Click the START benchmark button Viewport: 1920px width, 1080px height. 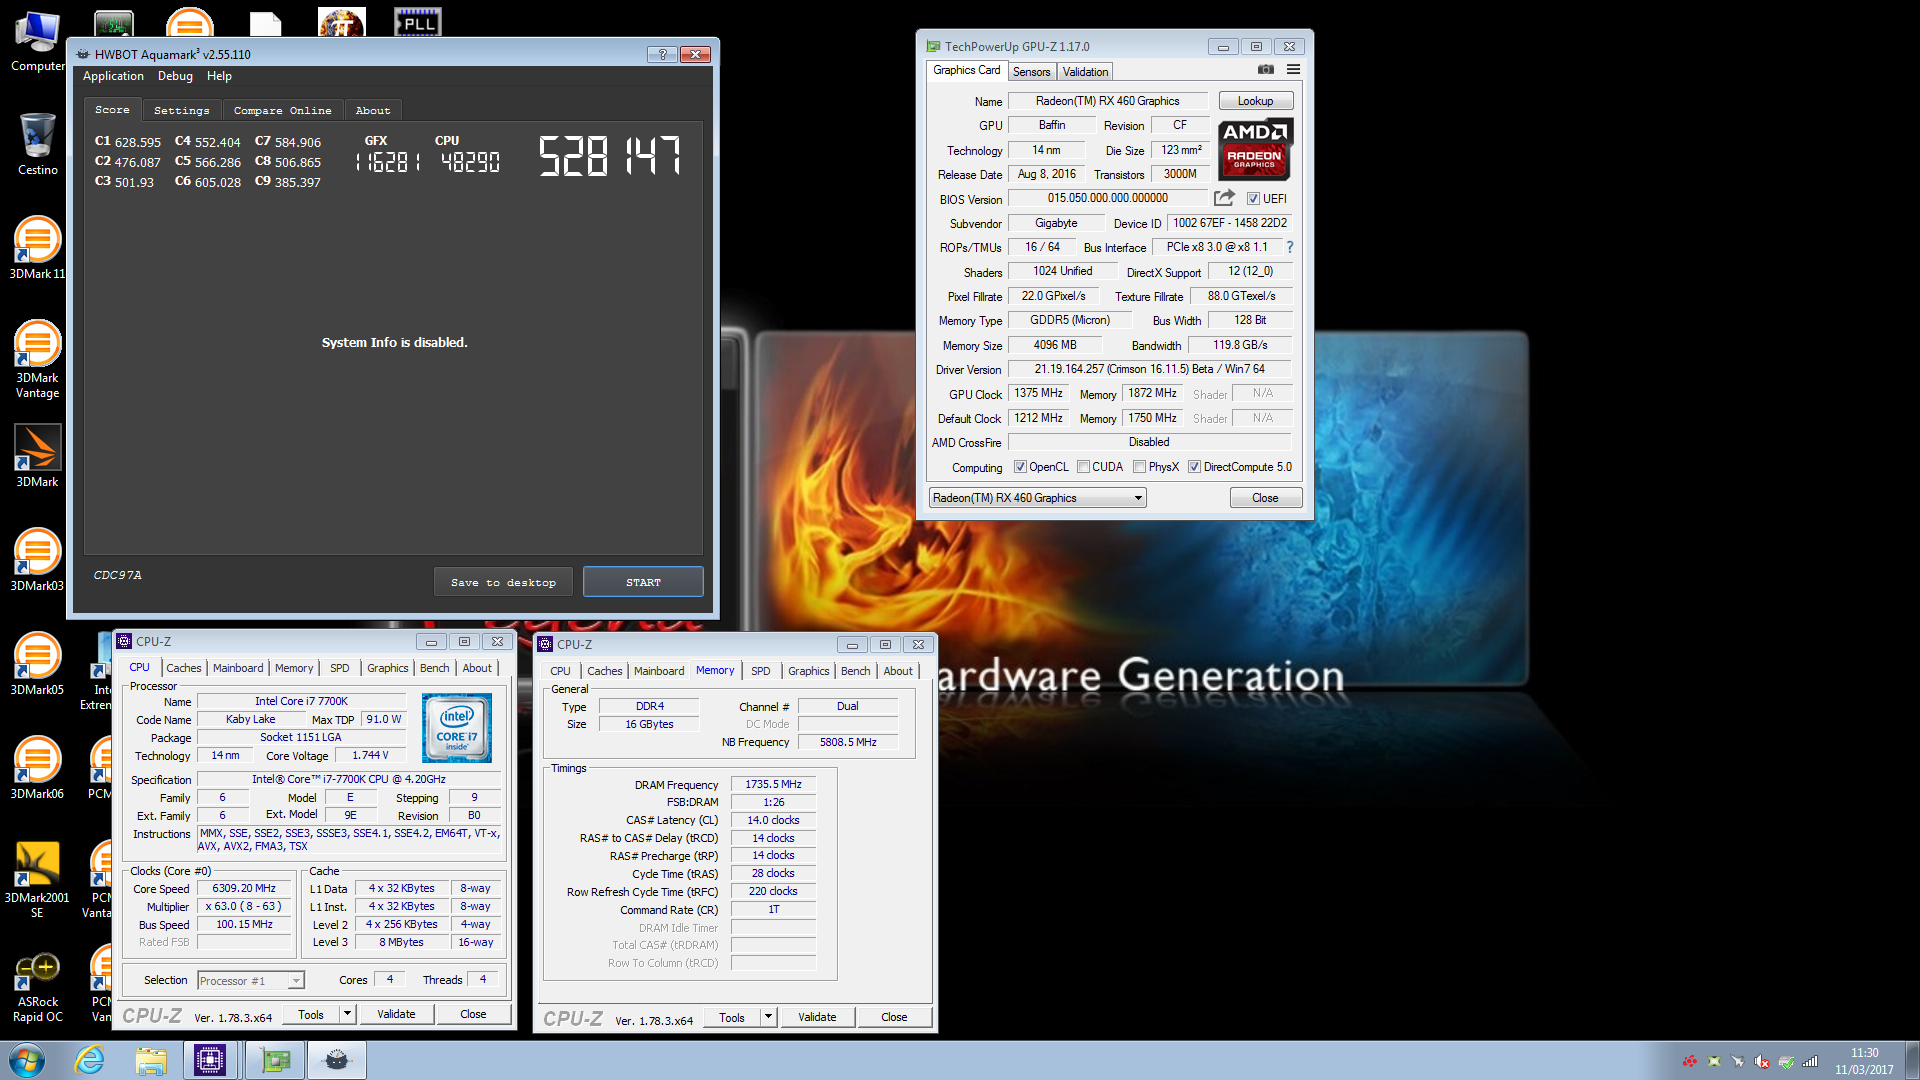click(643, 582)
